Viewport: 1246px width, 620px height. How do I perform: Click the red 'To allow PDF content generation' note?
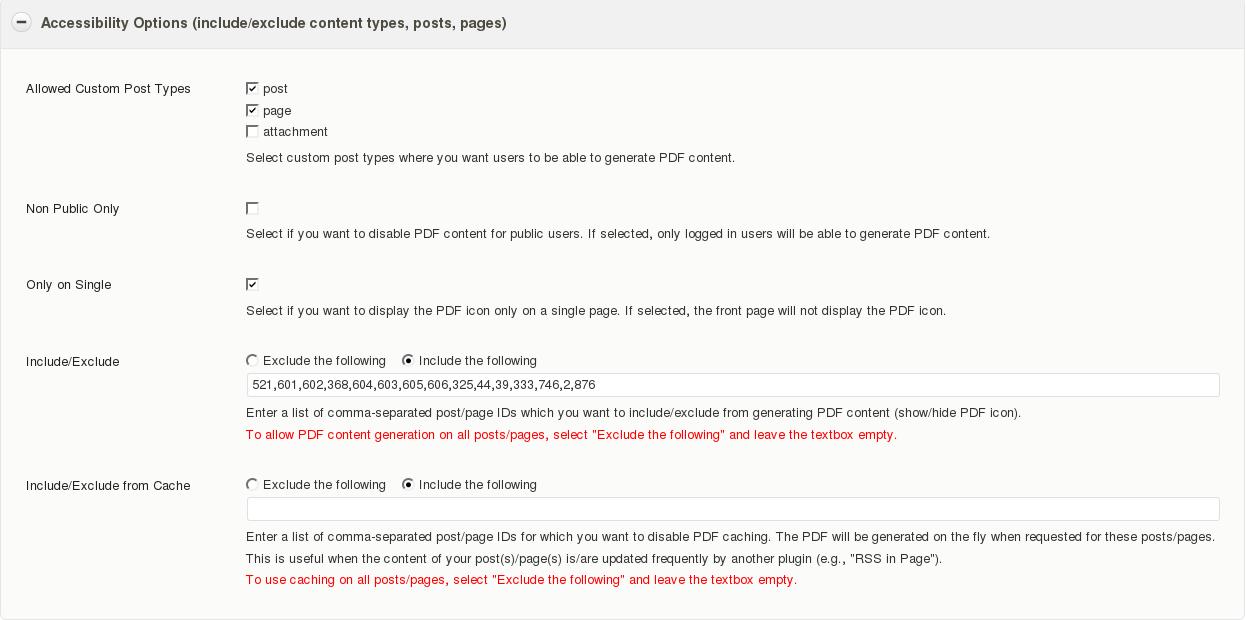click(571, 435)
